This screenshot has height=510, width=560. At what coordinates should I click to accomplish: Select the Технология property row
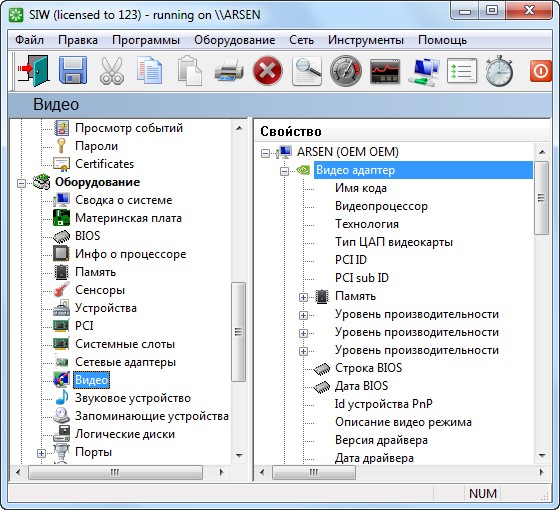[x=367, y=224]
